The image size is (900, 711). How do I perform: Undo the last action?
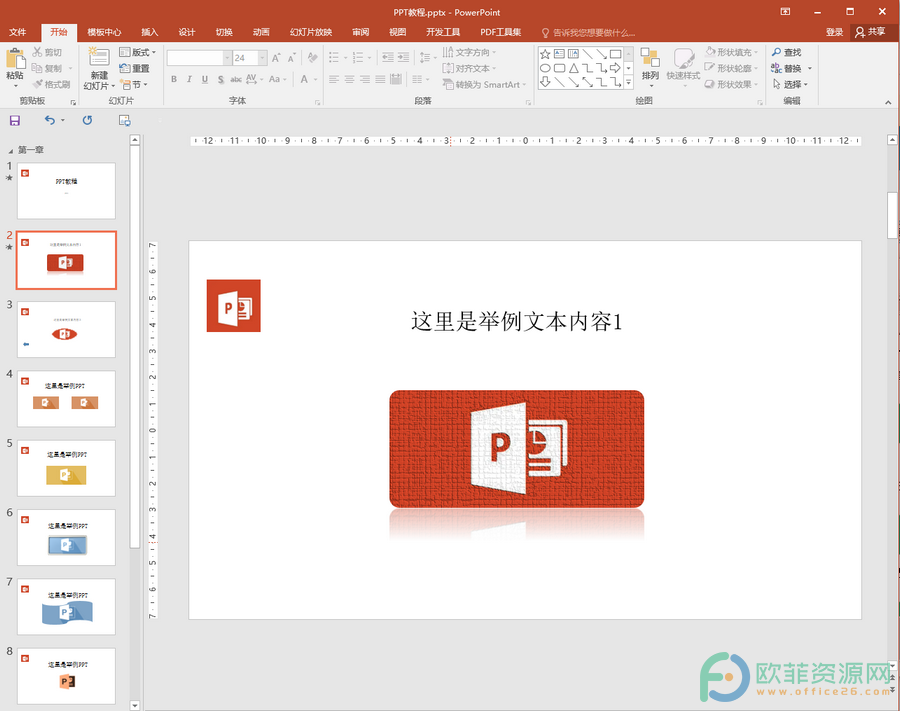click(x=51, y=121)
